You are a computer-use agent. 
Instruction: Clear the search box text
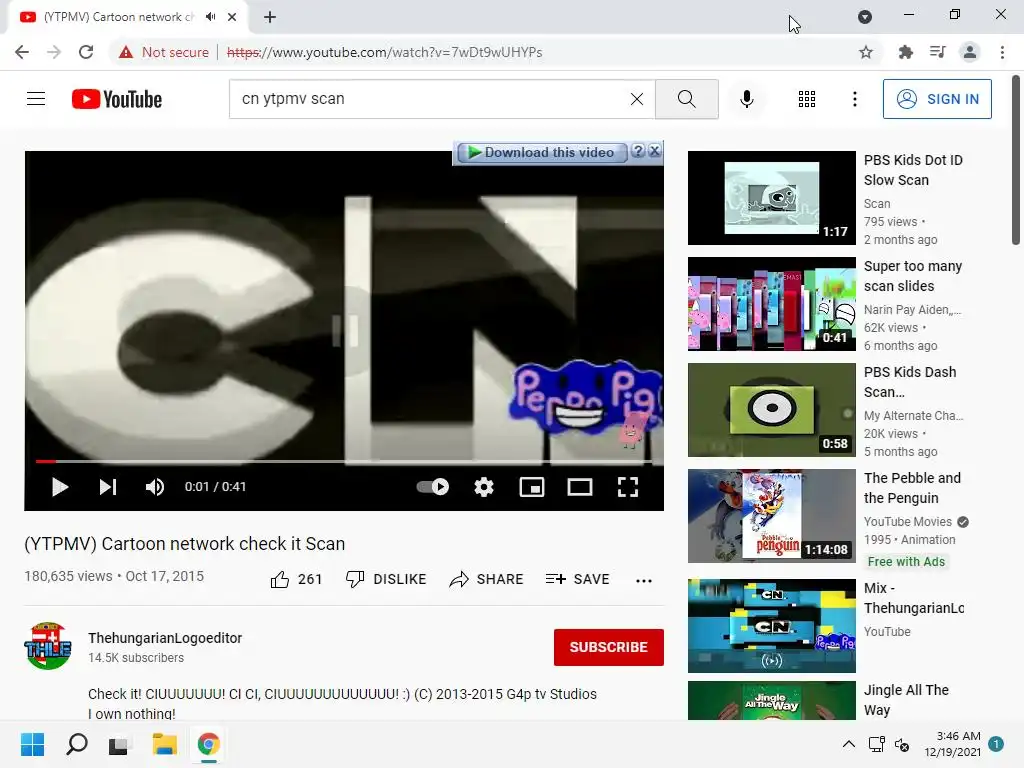pos(637,99)
